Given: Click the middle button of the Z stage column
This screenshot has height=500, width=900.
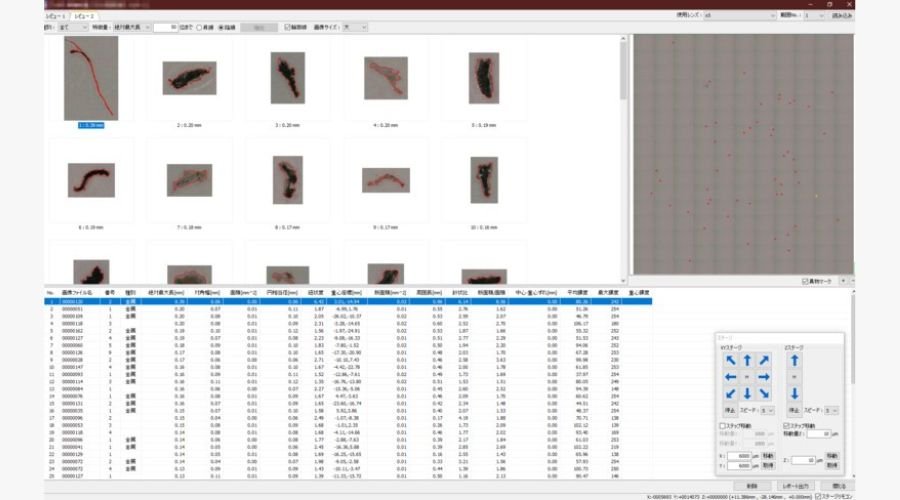Looking at the screenshot, I should click(794, 377).
